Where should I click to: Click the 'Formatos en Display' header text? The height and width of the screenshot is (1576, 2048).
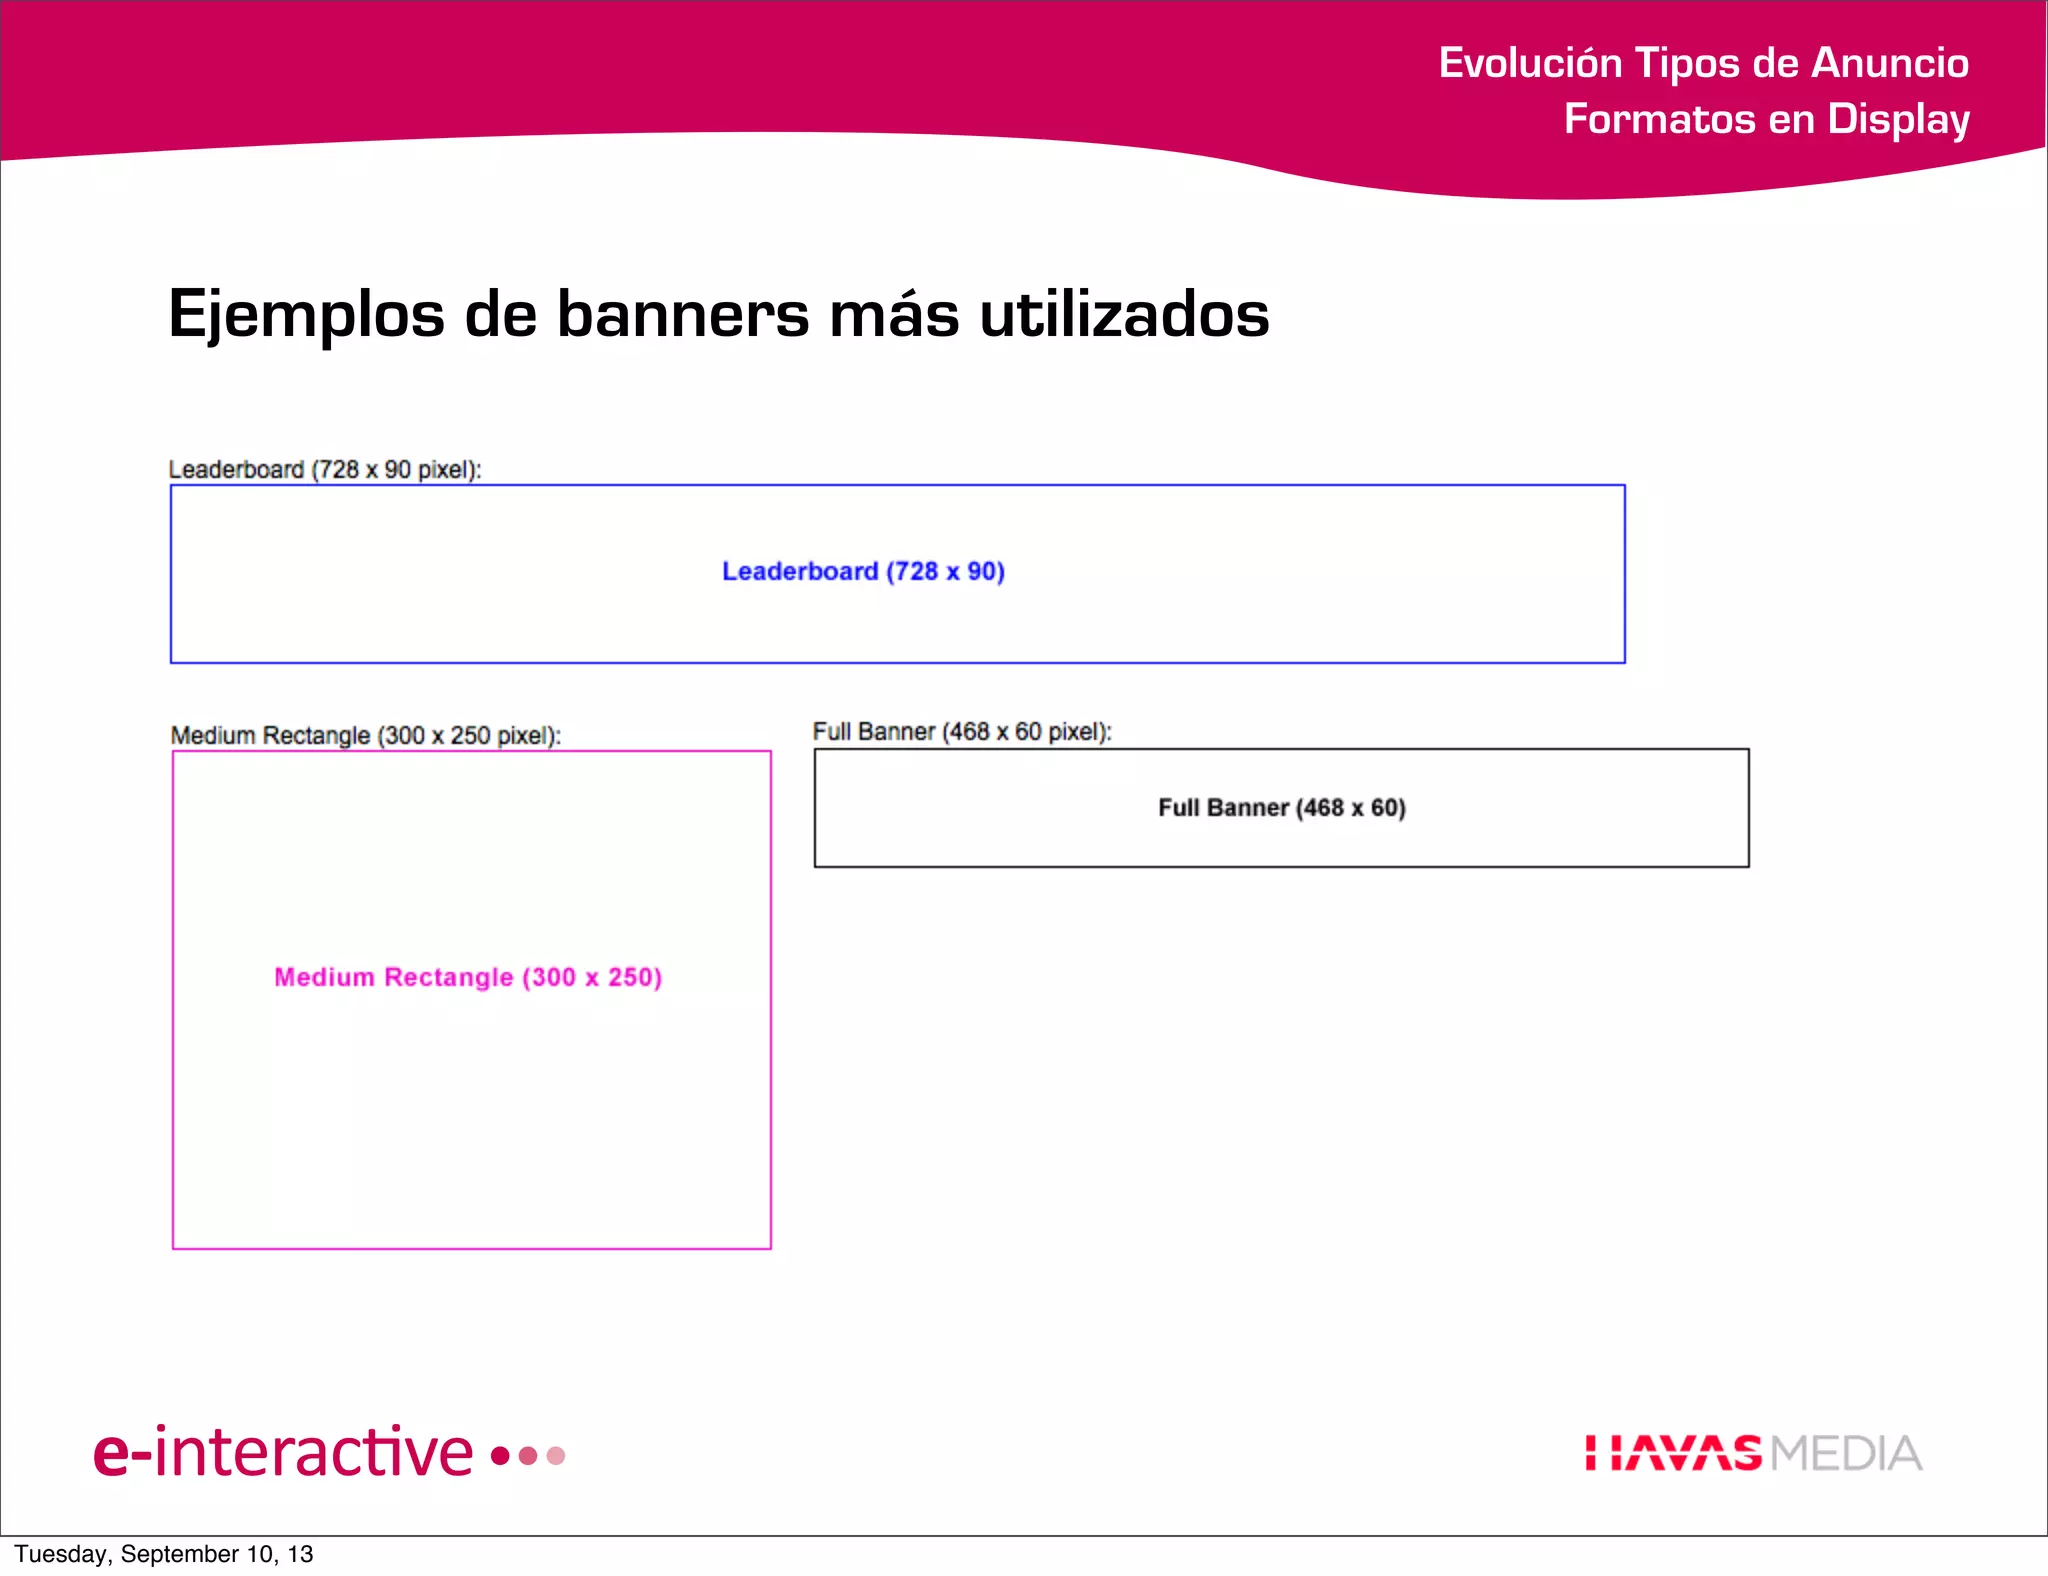point(1766,119)
